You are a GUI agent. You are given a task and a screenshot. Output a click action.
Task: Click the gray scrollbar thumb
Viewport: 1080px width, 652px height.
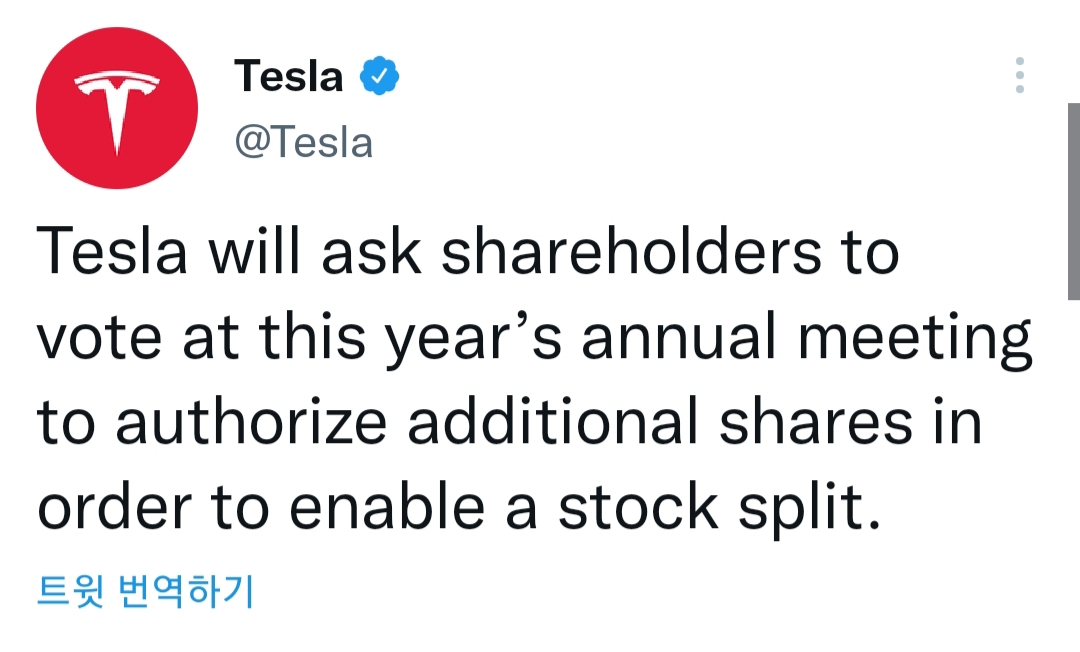coord(1073,200)
